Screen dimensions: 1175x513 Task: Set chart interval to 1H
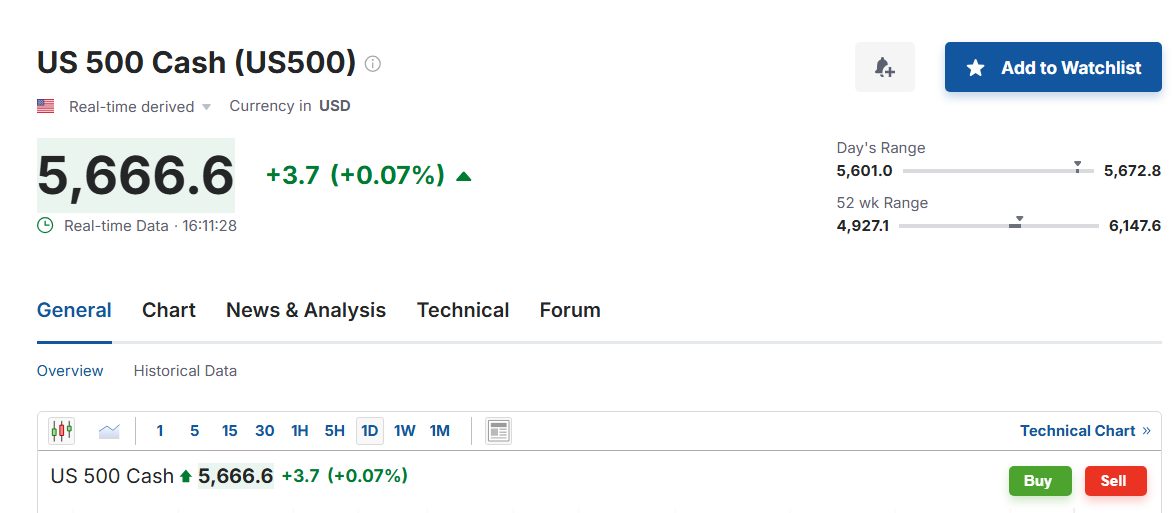[x=299, y=431]
